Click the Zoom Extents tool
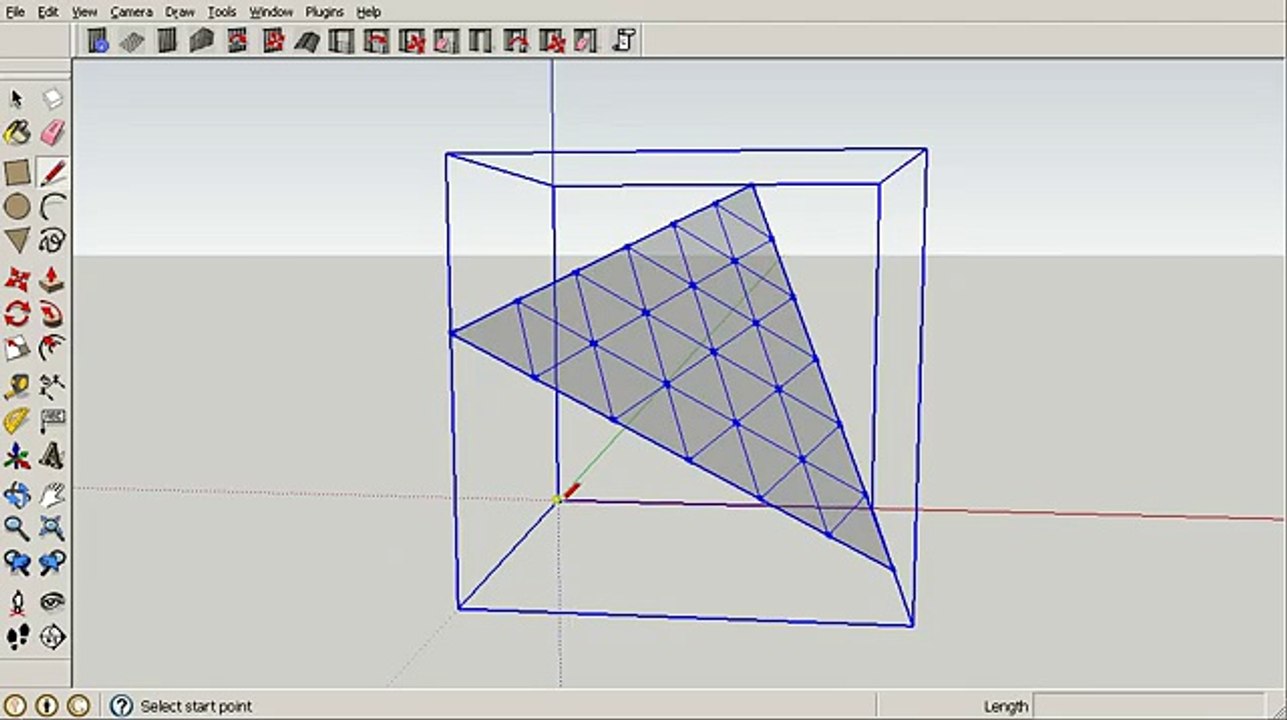1287x720 pixels. click(x=52, y=529)
